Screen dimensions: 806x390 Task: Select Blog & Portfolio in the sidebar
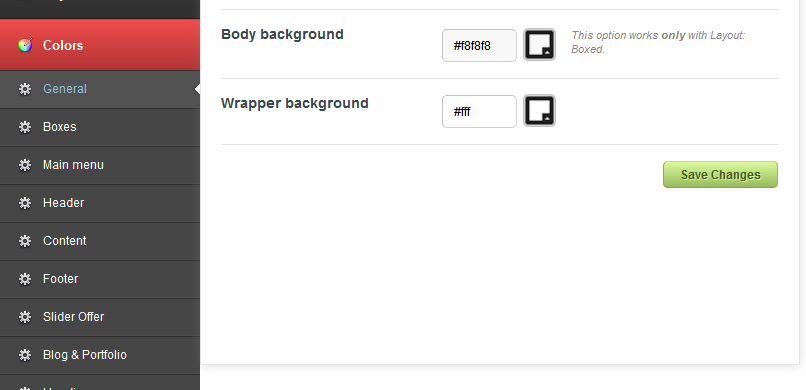pyautogui.click(x=100, y=356)
